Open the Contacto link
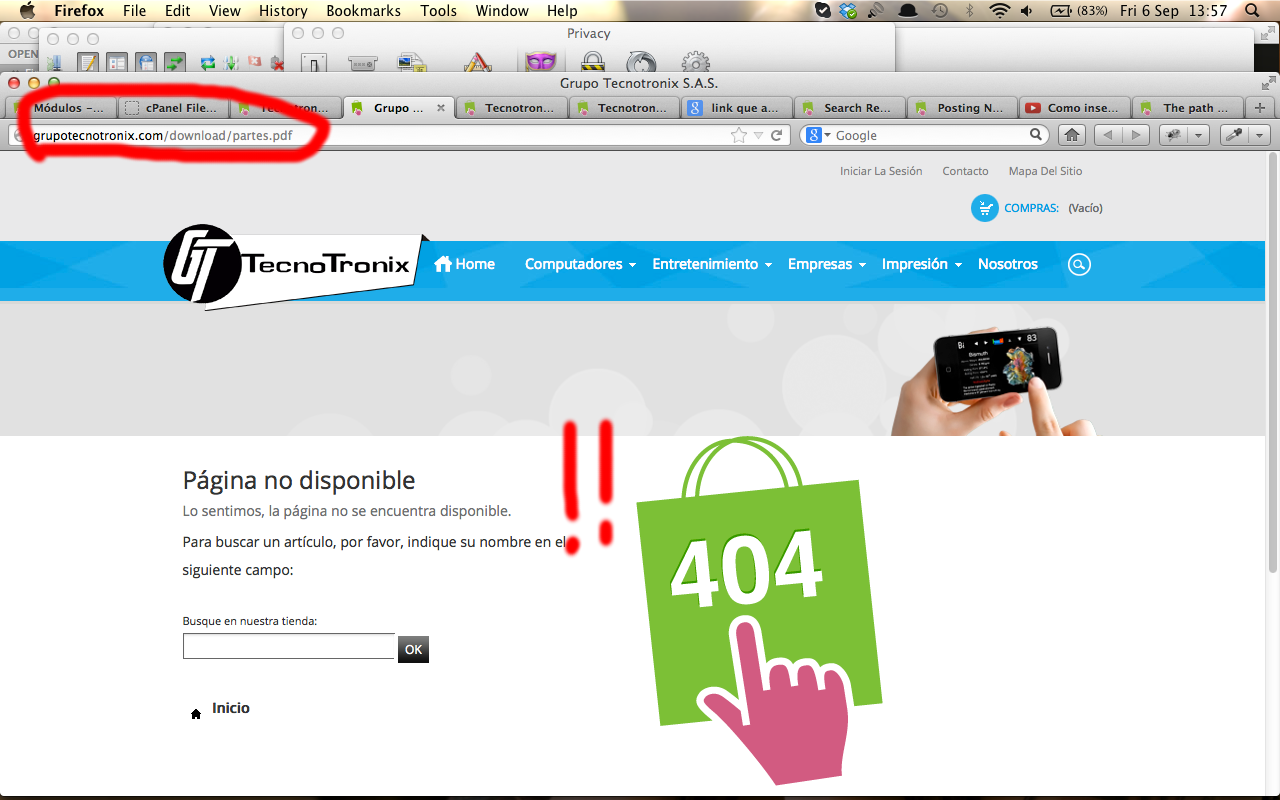This screenshot has height=800, width=1280. point(965,171)
